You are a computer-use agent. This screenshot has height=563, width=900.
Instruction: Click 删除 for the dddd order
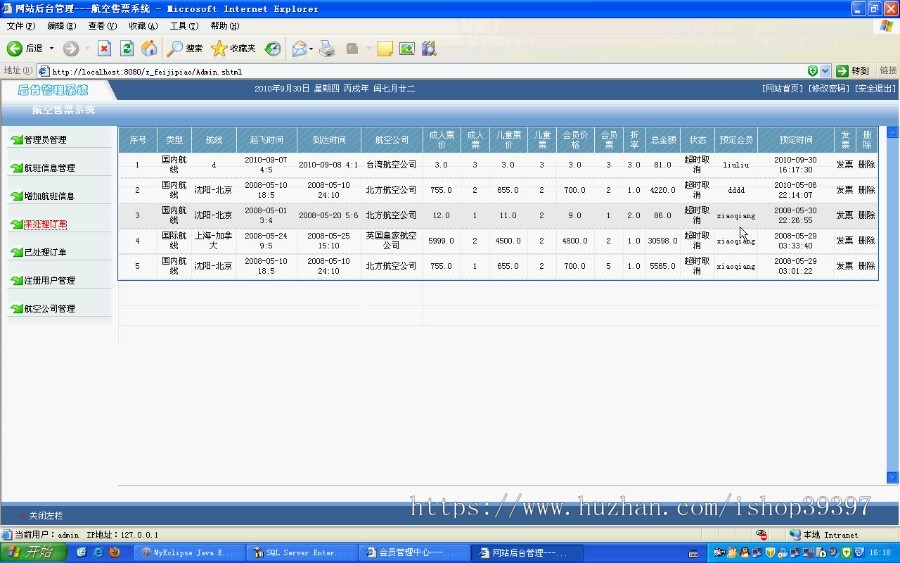coord(867,190)
